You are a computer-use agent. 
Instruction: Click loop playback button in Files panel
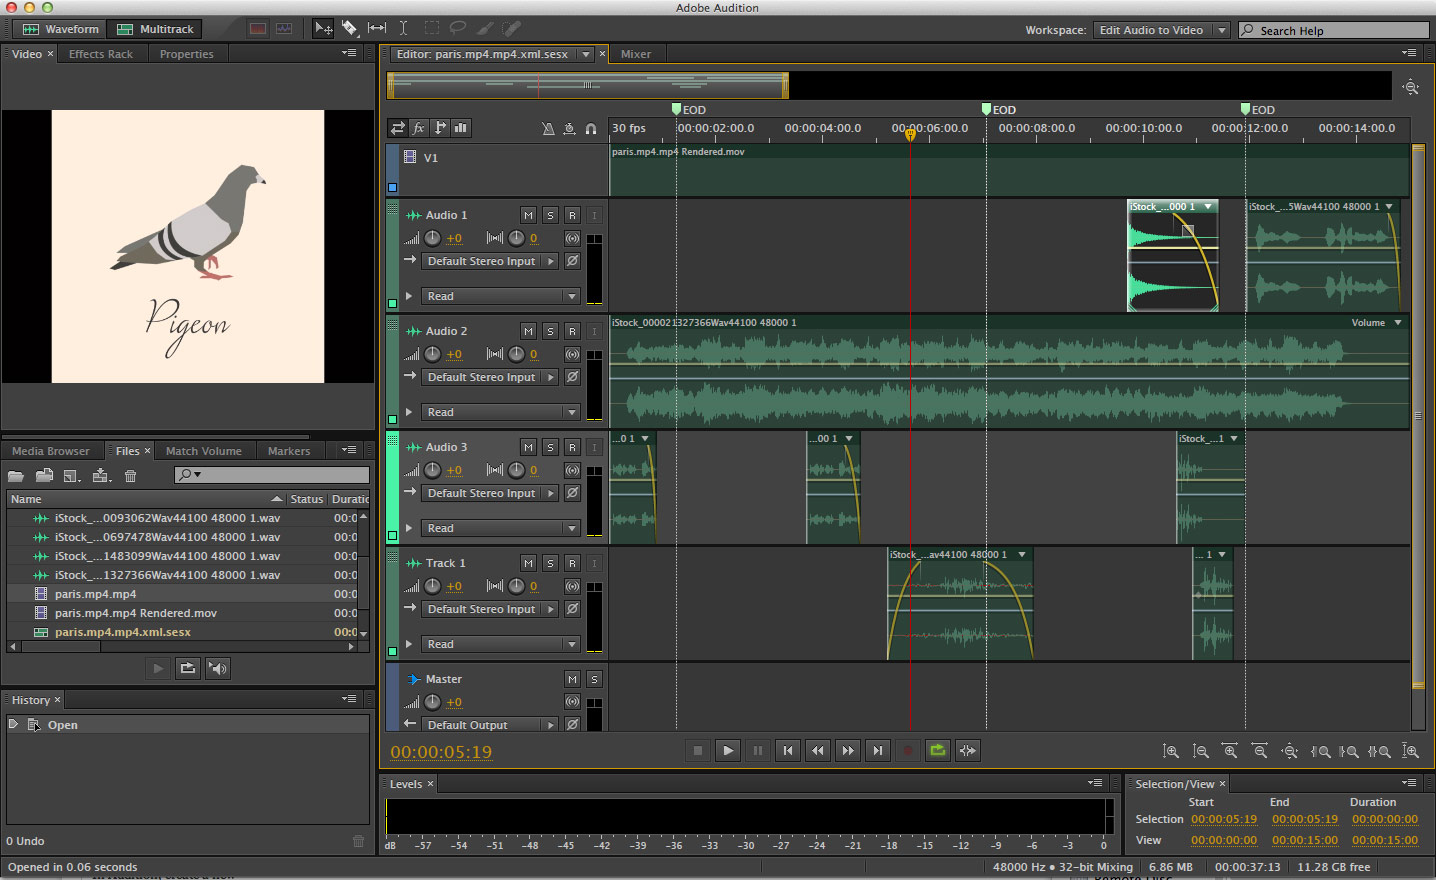click(188, 668)
